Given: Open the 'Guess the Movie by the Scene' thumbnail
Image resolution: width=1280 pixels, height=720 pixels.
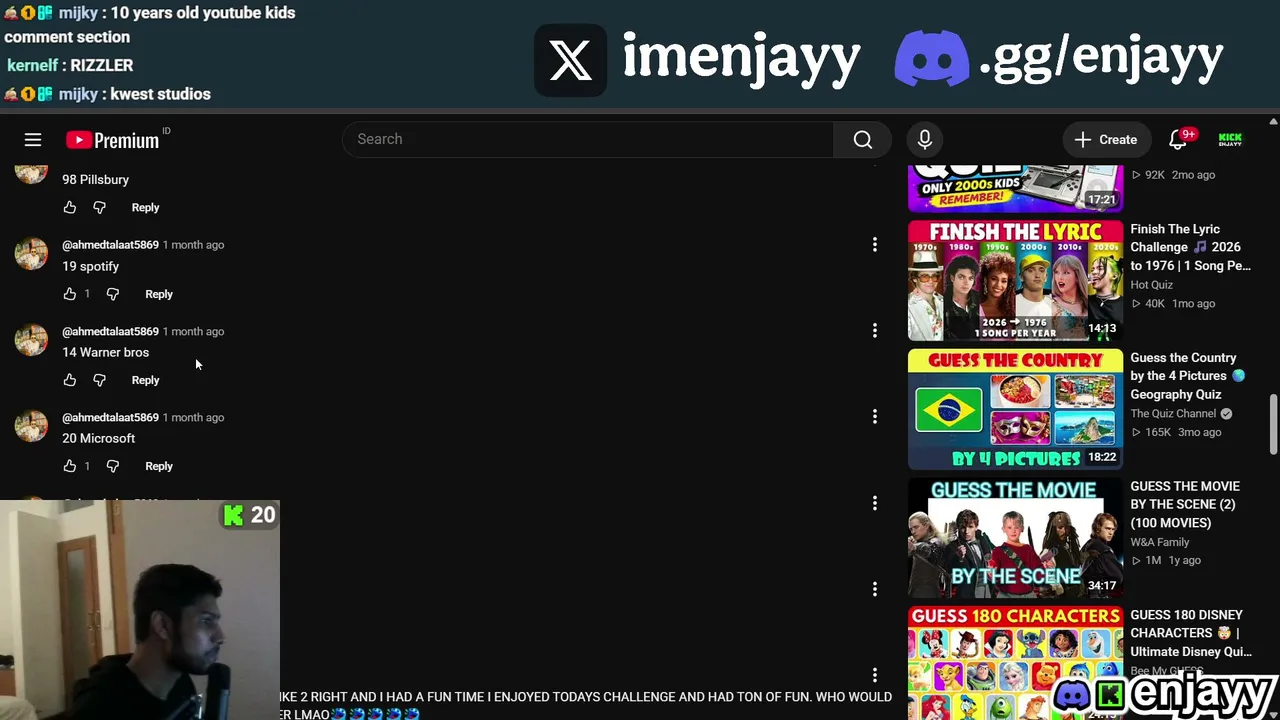Looking at the screenshot, I should point(1015,538).
